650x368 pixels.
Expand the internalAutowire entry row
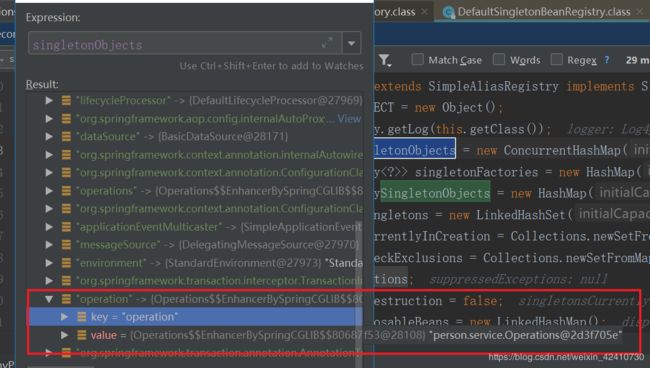tap(49, 155)
